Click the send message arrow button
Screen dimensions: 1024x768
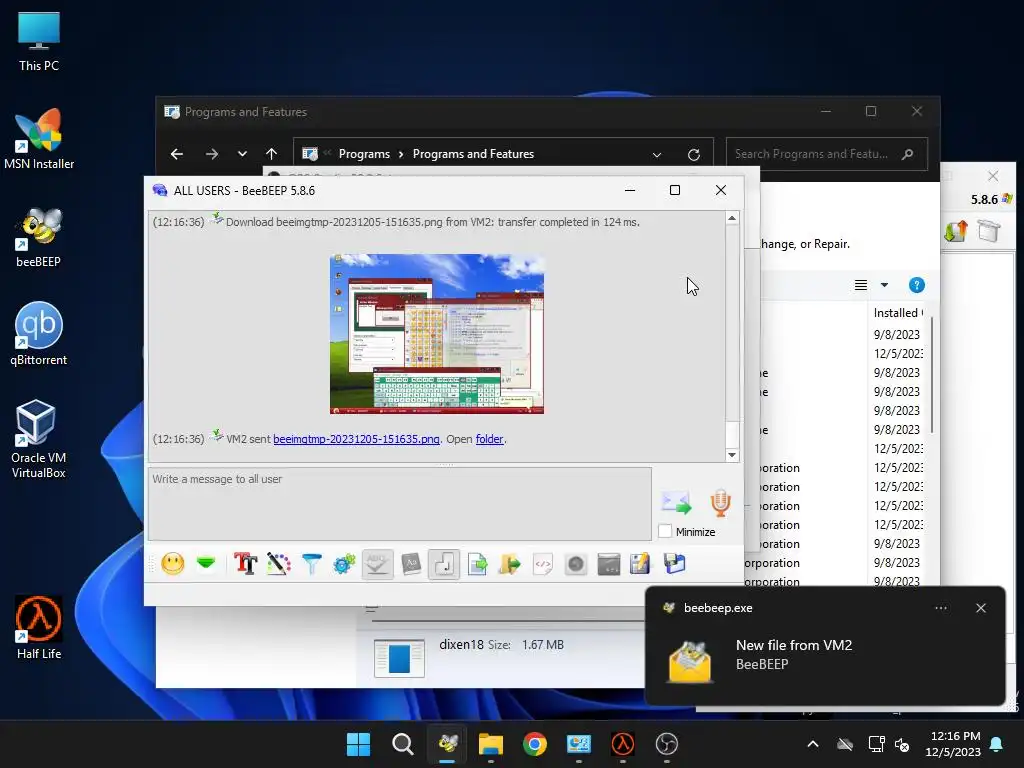[x=676, y=502]
